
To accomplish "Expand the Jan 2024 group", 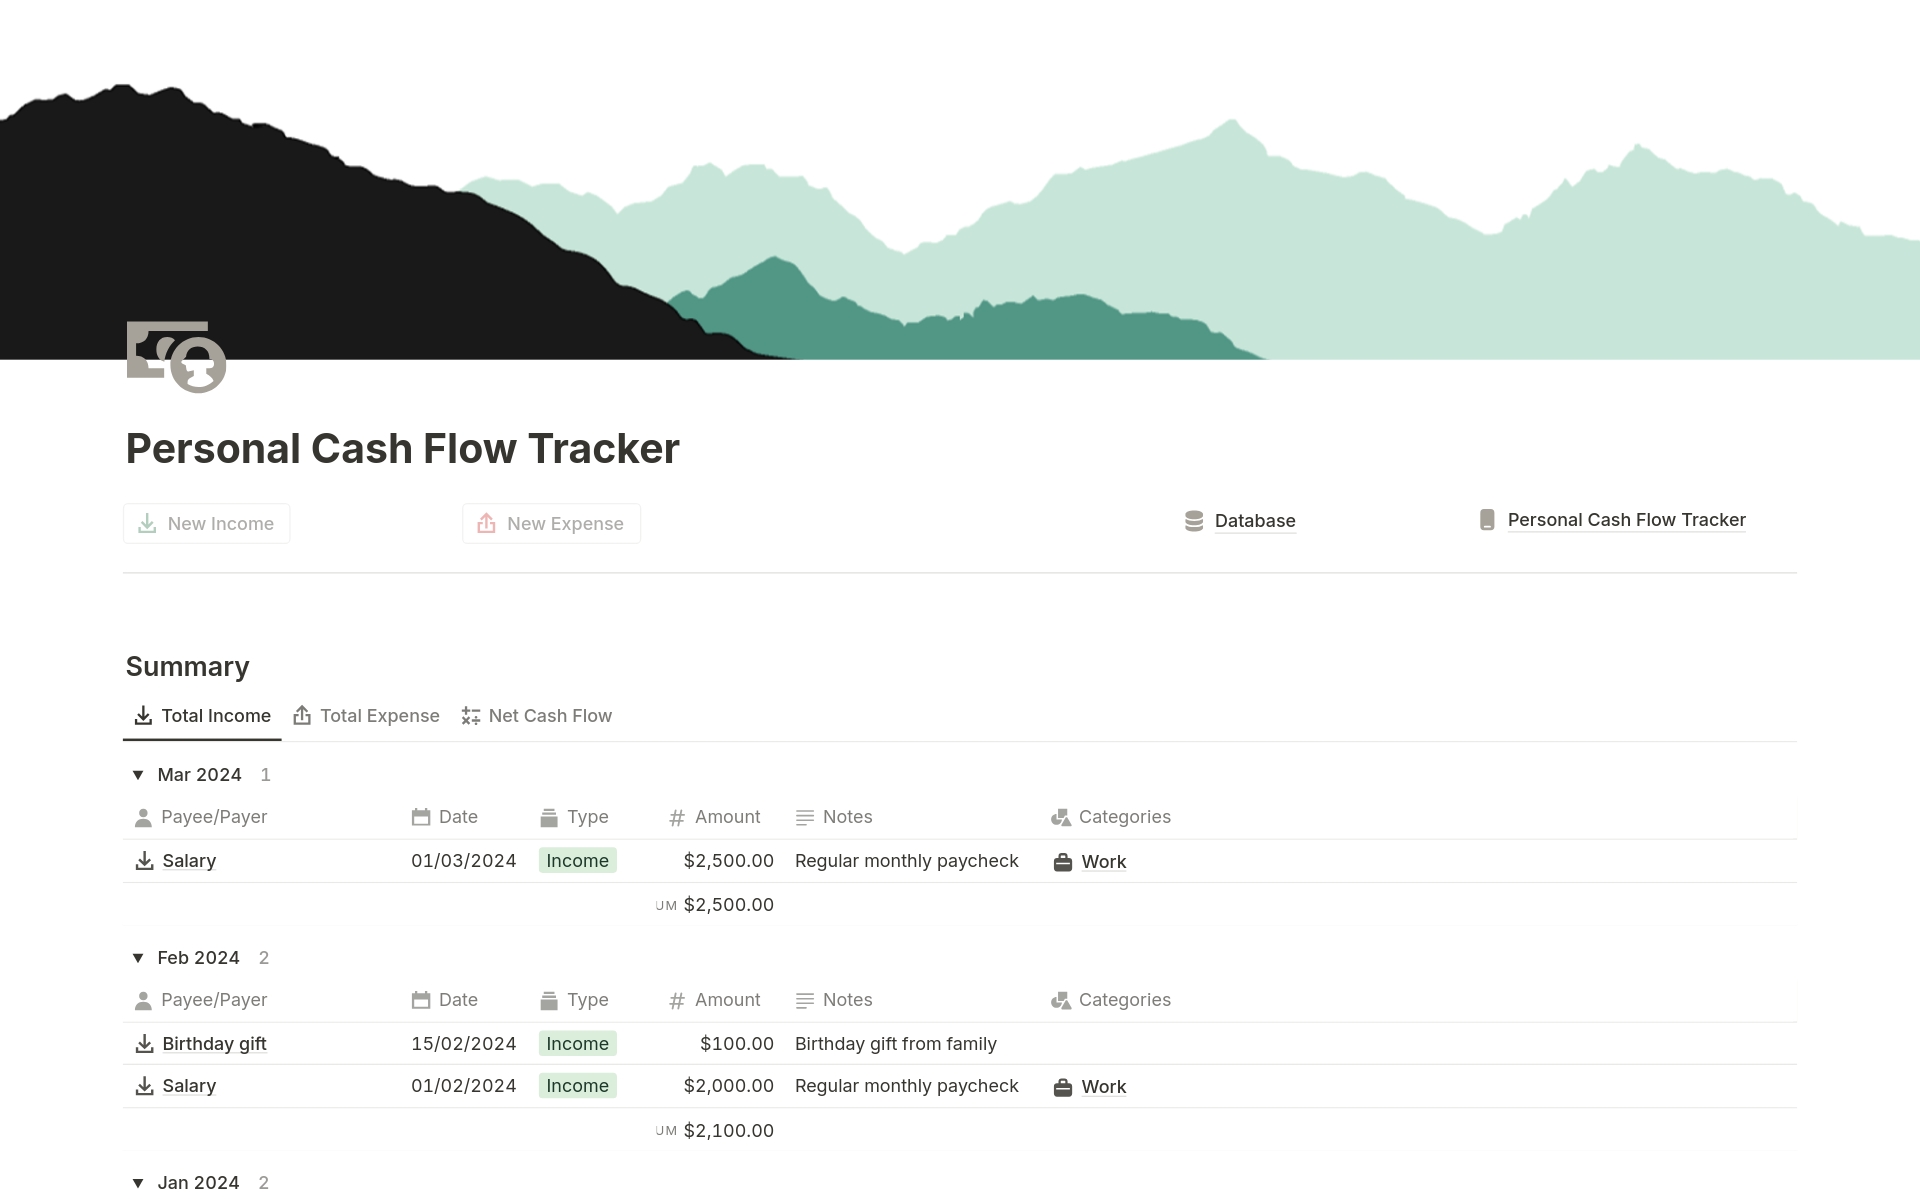I will [138, 1181].
